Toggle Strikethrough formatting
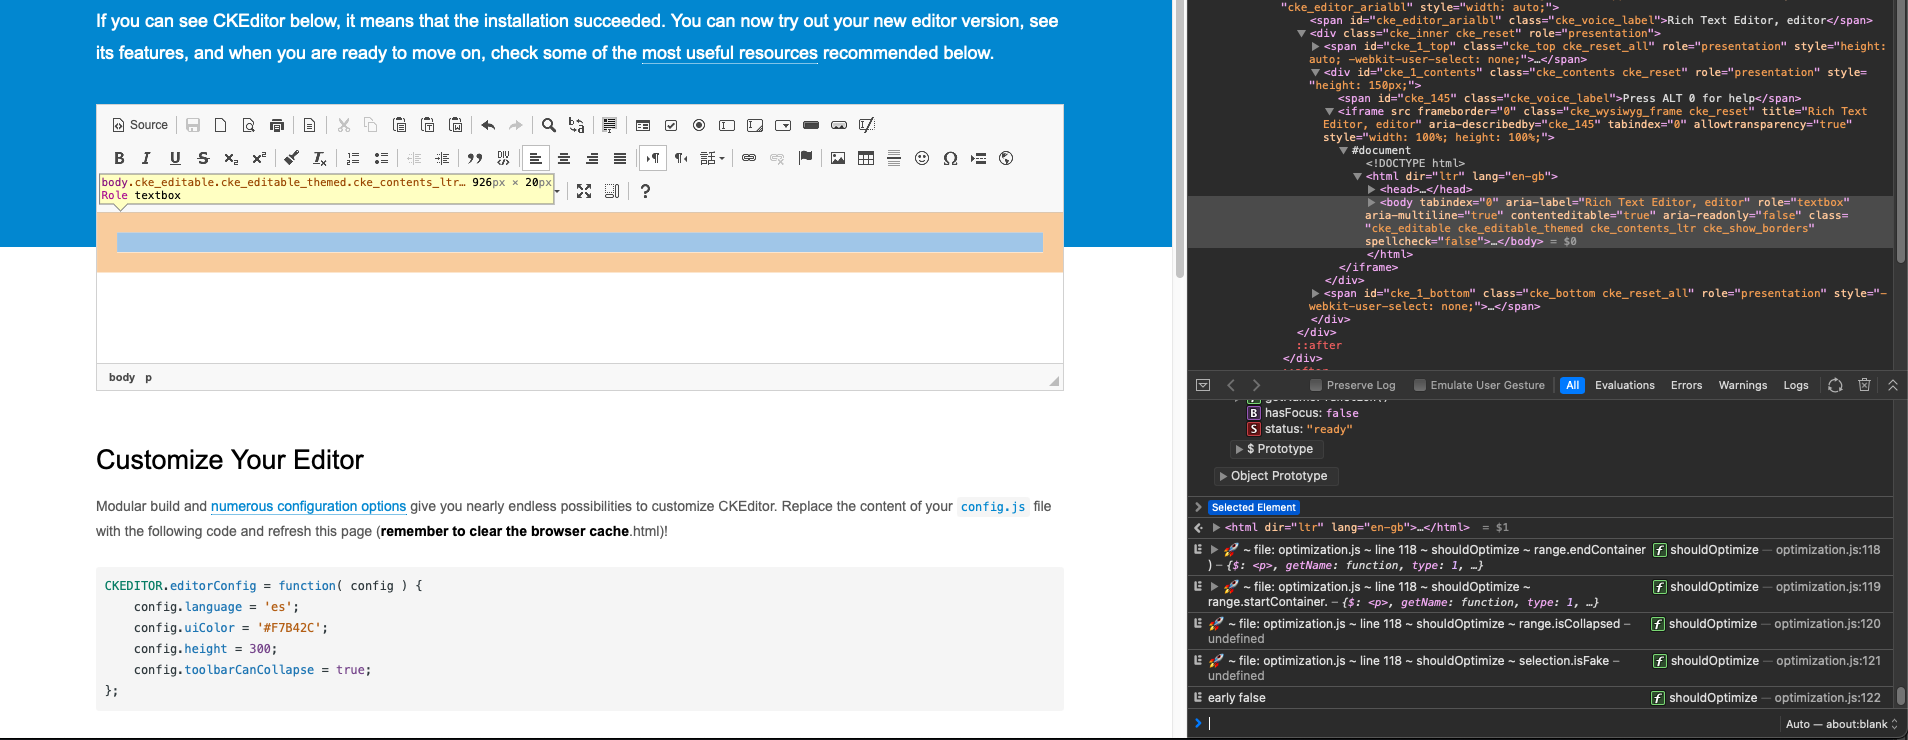Image resolution: width=1908 pixels, height=740 pixels. click(x=203, y=158)
